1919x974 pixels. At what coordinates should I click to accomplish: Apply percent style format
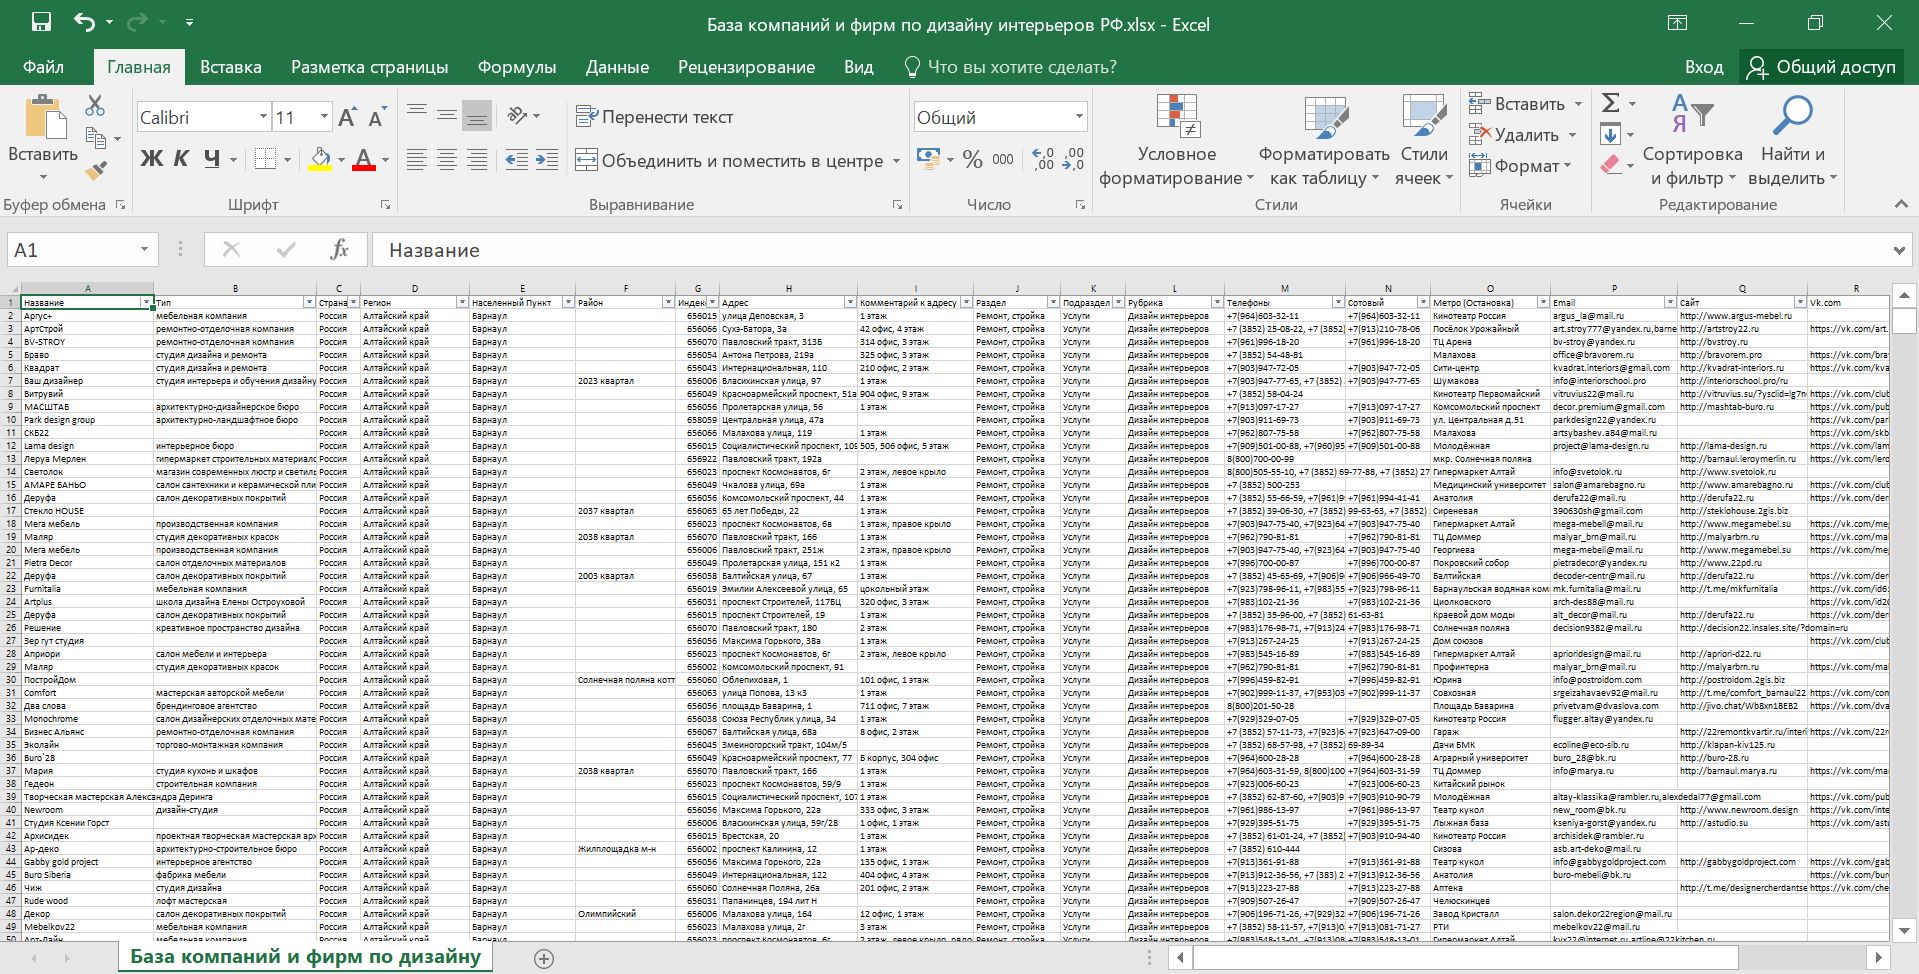point(972,159)
